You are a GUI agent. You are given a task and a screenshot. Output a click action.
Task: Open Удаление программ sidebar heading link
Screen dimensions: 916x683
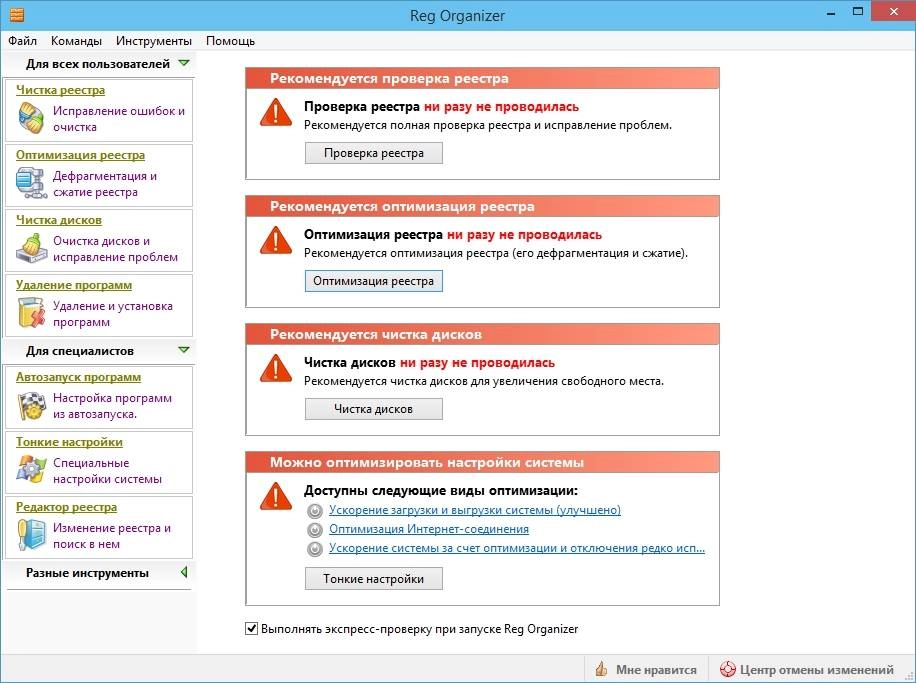point(74,285)
